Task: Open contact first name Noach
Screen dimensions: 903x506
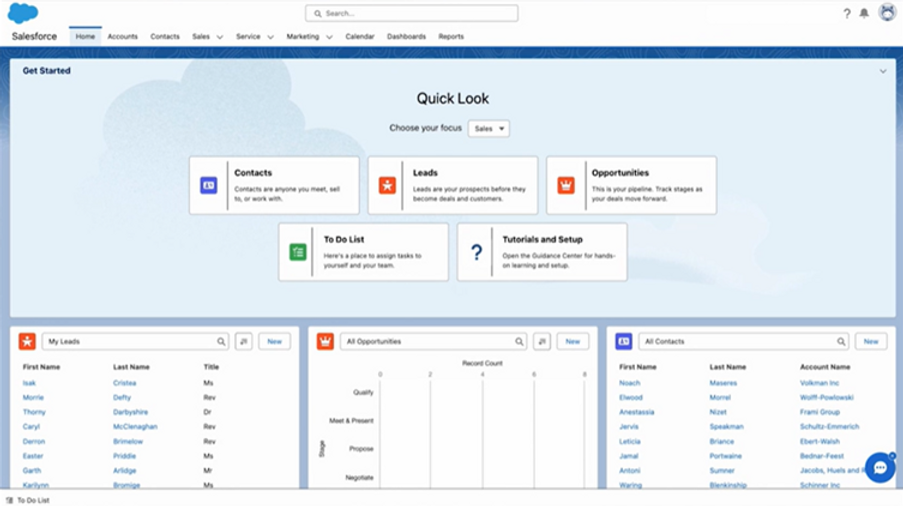Action: coord(629,383)
